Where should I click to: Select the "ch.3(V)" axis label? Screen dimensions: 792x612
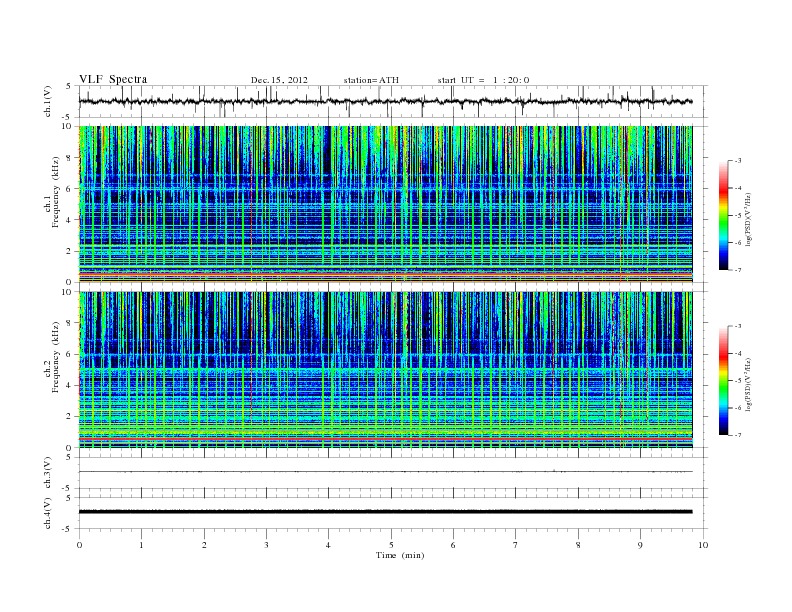pos(48,473)
